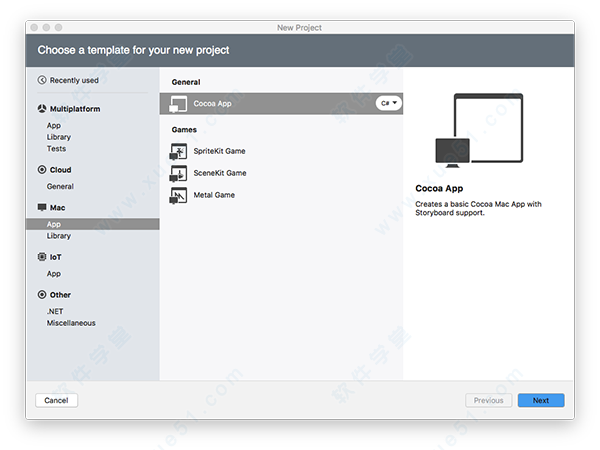Choose the SceneKit Game template label
This screenshot has height=450, width=600.
(x=220, y=173)
